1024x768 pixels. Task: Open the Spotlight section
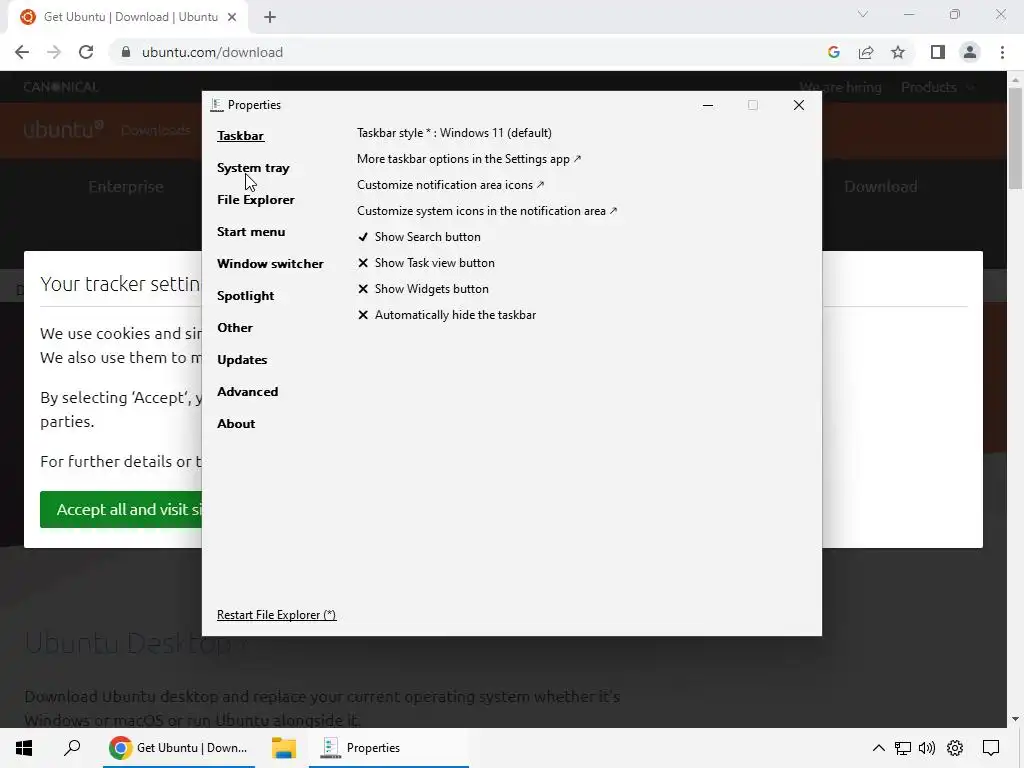(x=245, y=296)
